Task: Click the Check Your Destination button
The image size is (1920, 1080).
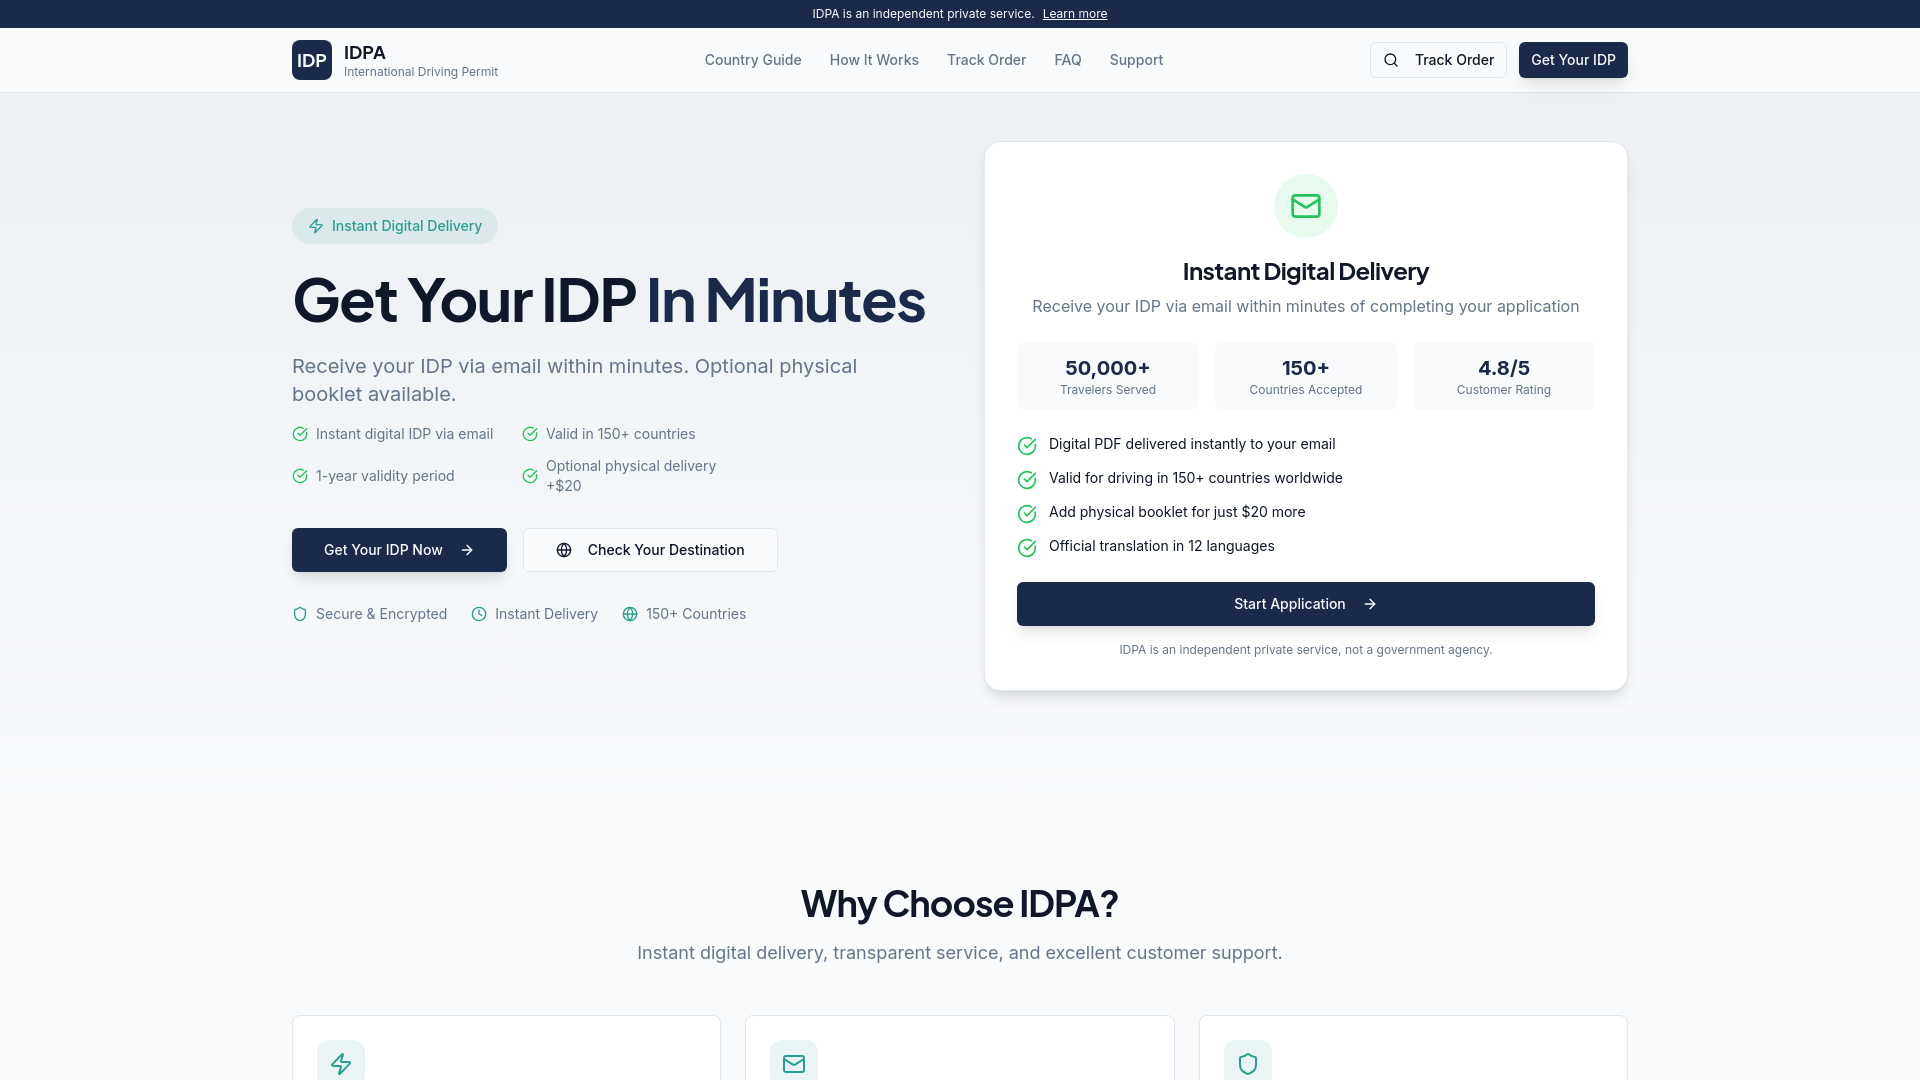Action: point(650,550)
